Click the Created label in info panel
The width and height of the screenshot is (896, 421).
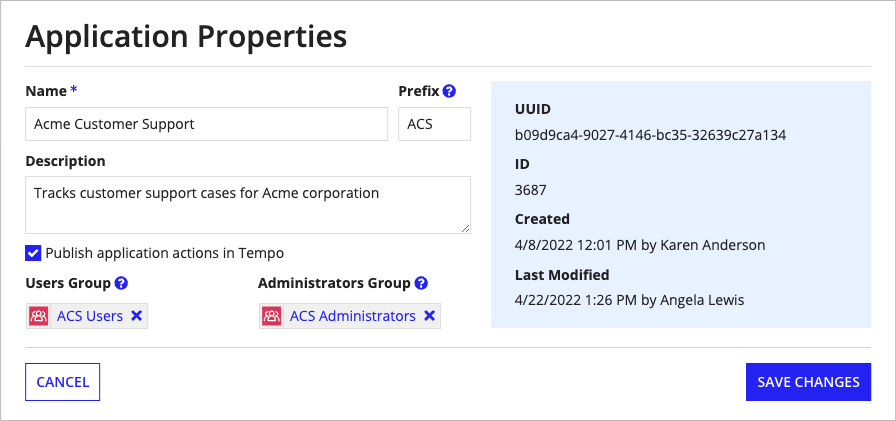[542, 219]
